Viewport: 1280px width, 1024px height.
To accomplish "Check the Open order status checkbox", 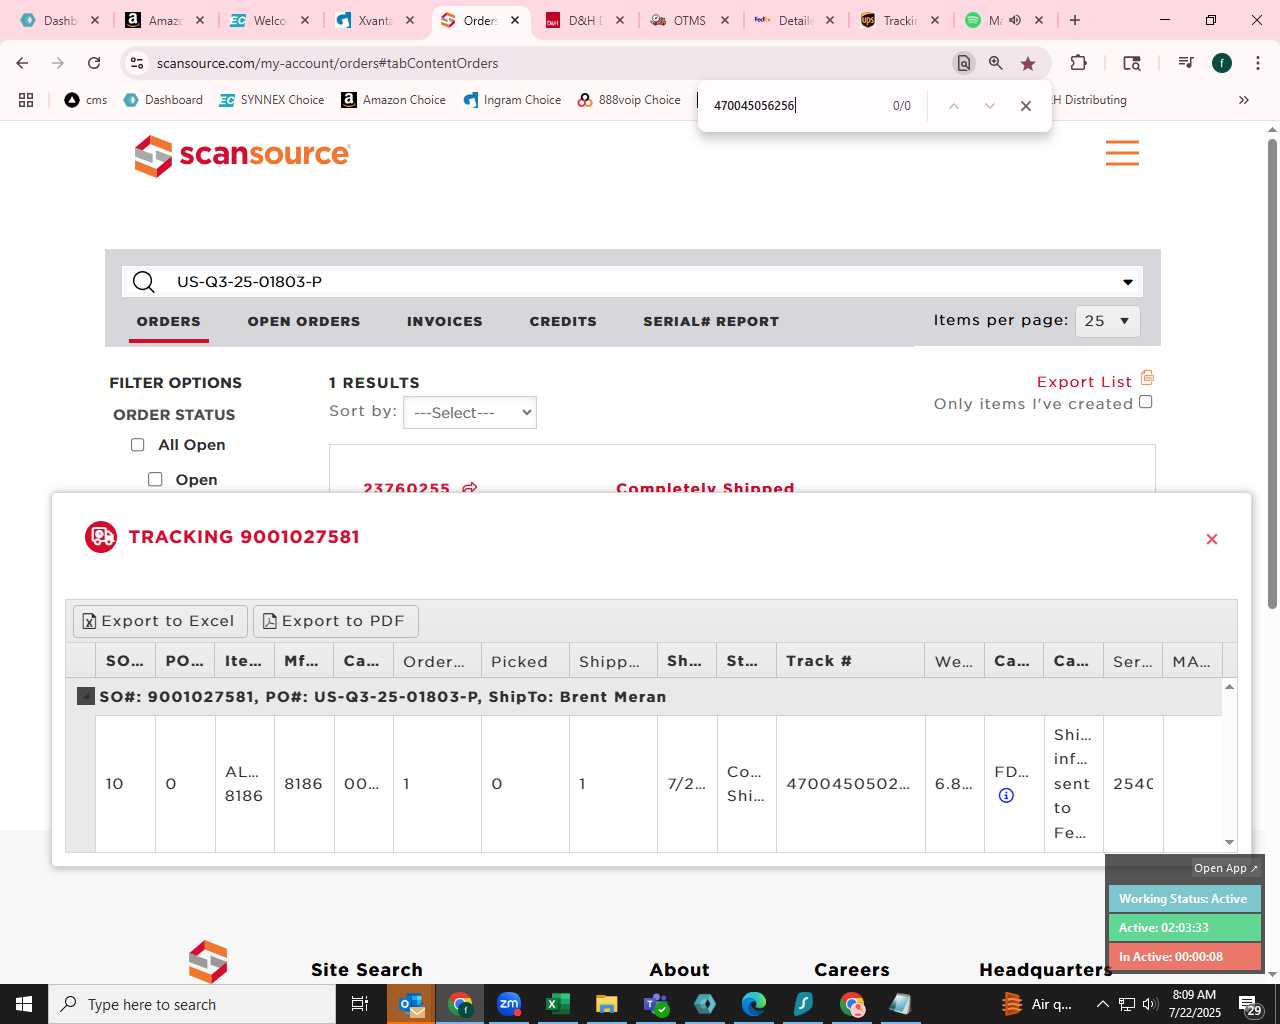I will [x=155, y=480].
